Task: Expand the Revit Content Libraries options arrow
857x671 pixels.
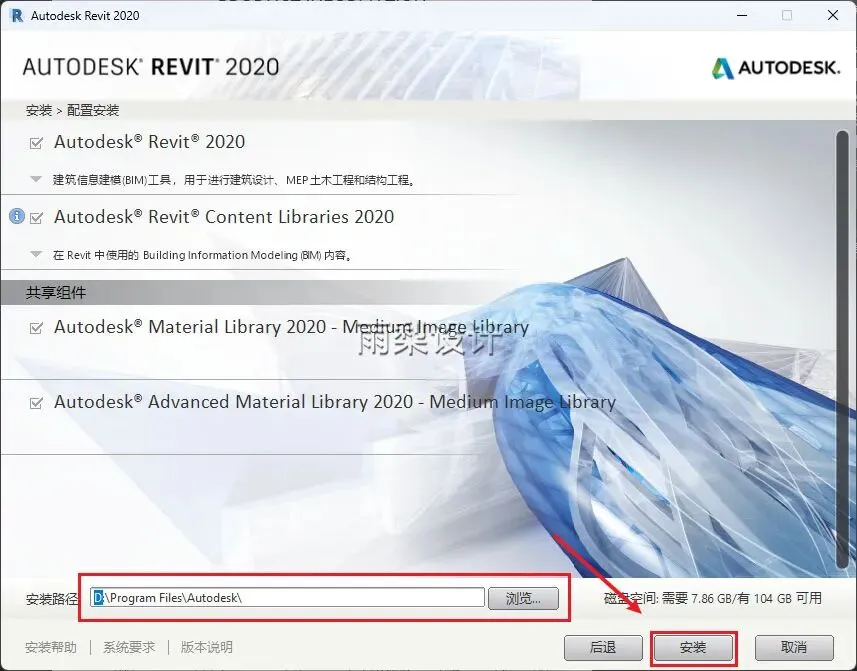Action: [36, 254]
